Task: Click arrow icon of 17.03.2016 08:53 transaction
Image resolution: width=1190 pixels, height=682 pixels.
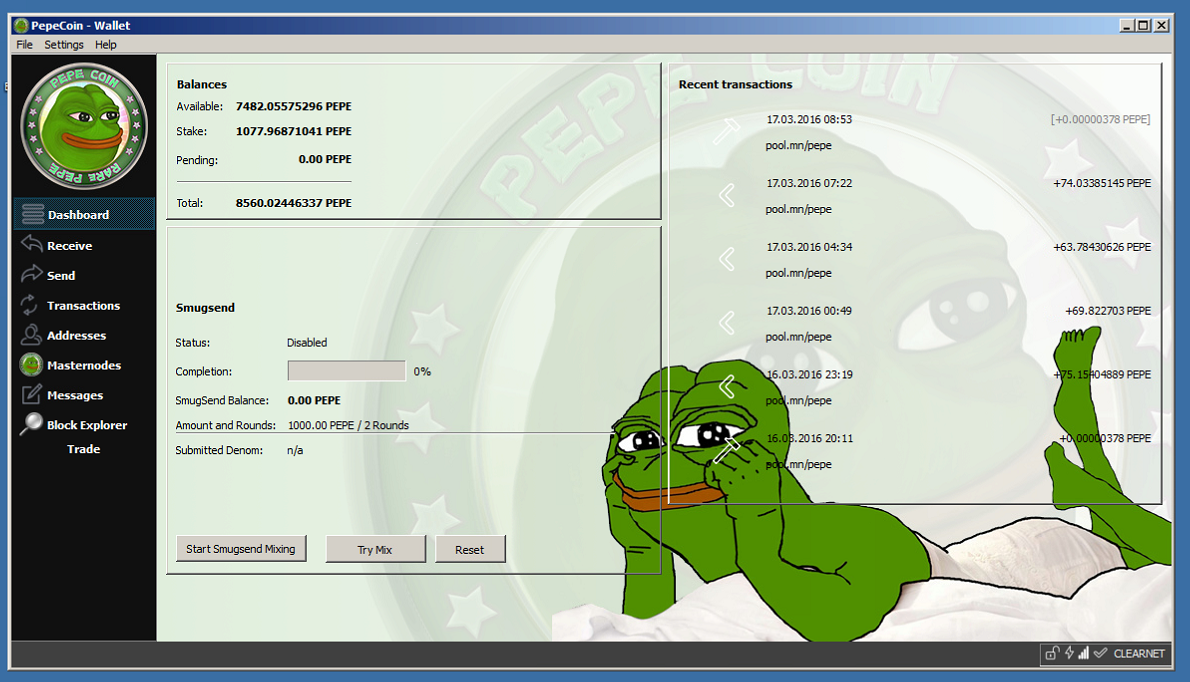Action: [726, 131]
